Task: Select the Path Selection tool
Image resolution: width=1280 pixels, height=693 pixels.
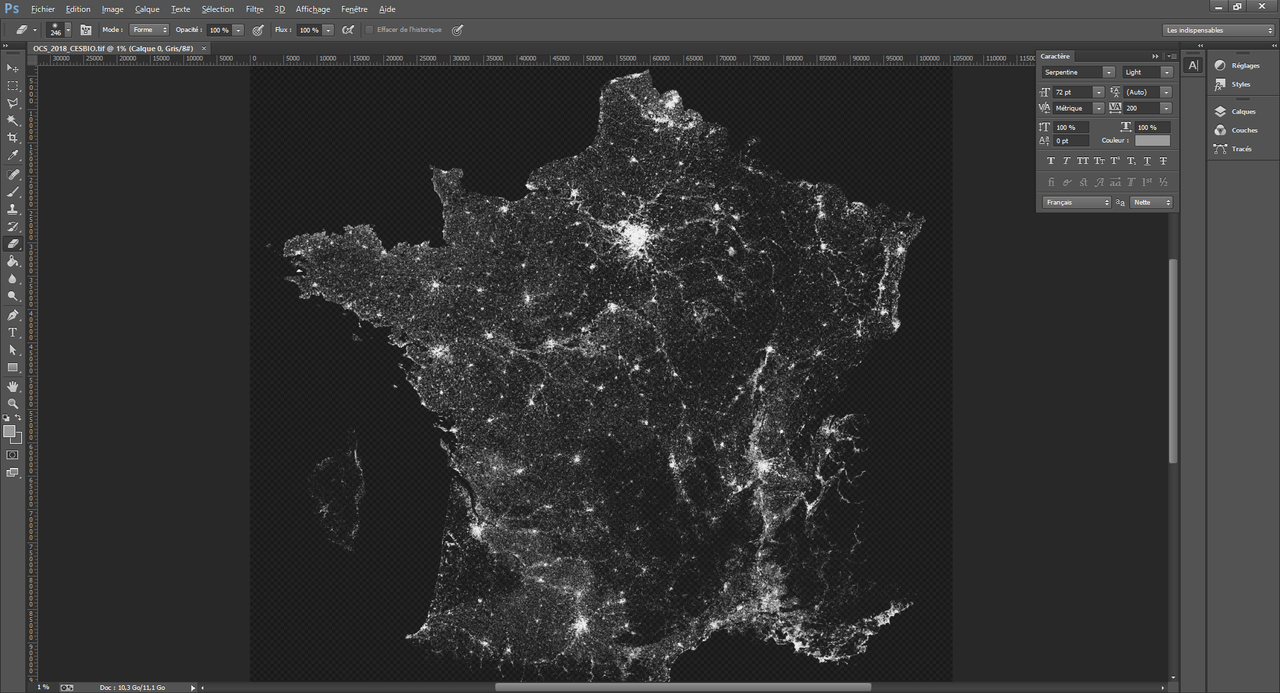Action: coord(13,350)
